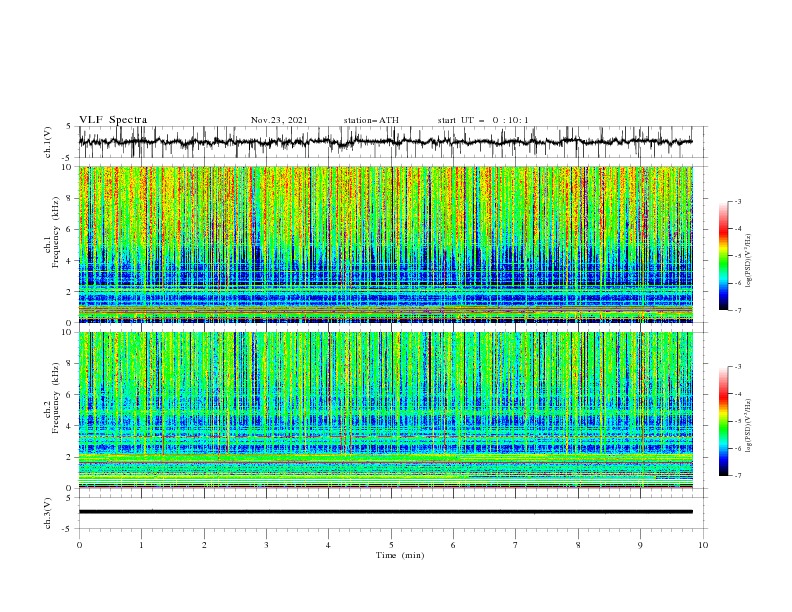
Task: Click the "Time (min)" axis title
Action: click(x=400, y=555)
